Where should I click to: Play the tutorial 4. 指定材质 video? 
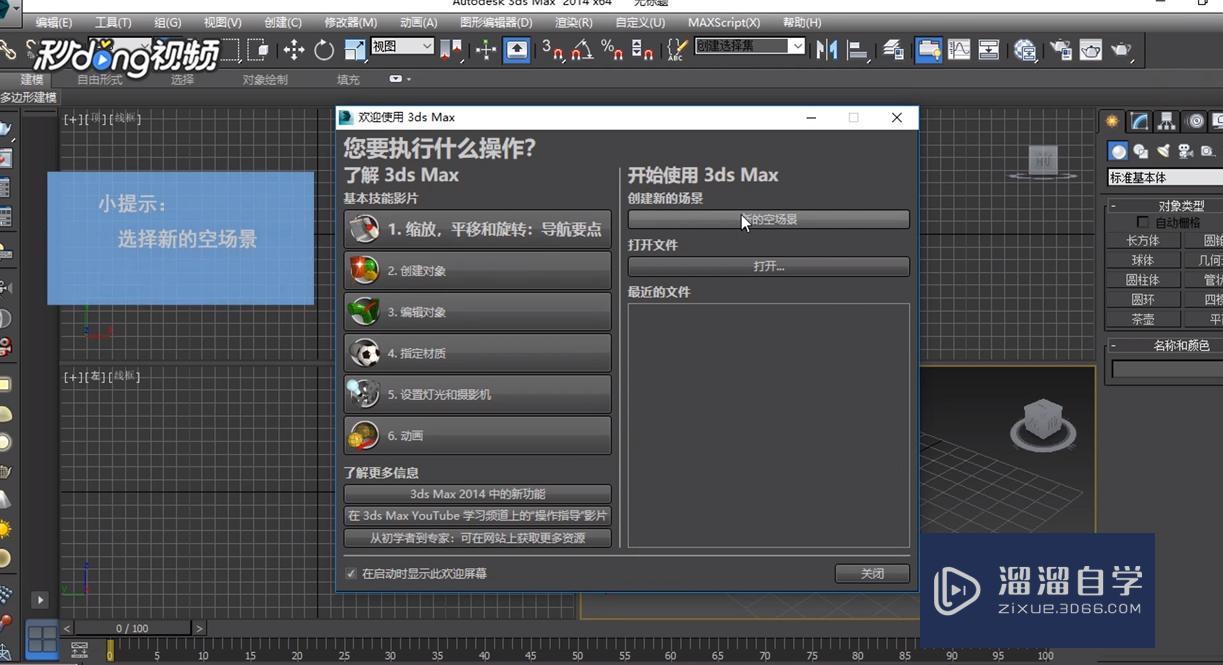(x=477, y=353)
